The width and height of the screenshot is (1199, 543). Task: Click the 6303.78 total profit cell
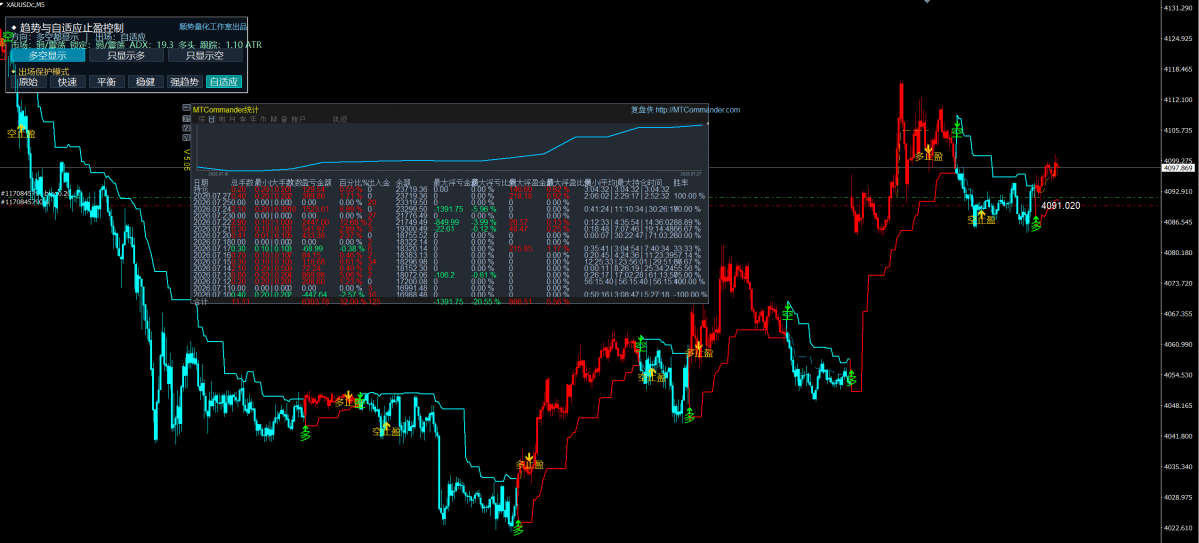[315, 301]
